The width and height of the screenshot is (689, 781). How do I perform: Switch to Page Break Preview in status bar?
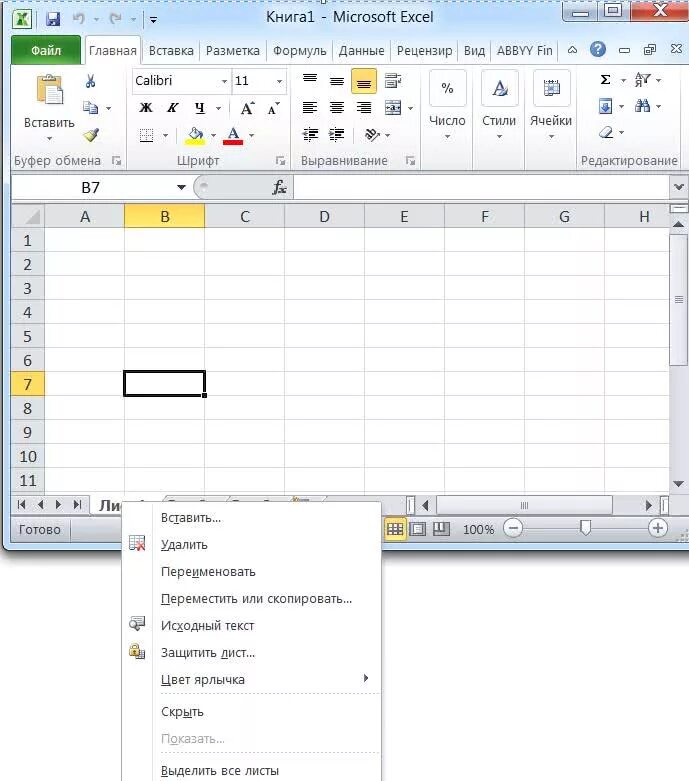[441, 529]
